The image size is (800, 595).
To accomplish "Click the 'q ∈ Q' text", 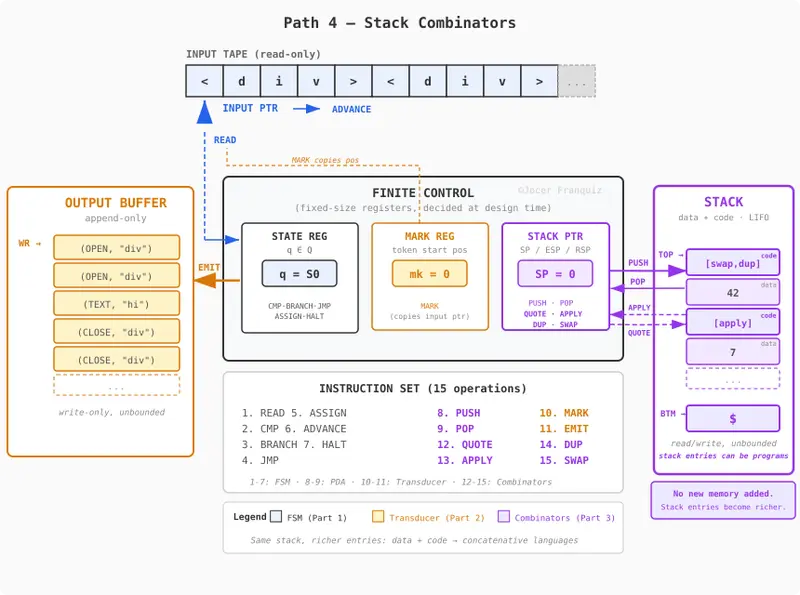I will (299, 250).
